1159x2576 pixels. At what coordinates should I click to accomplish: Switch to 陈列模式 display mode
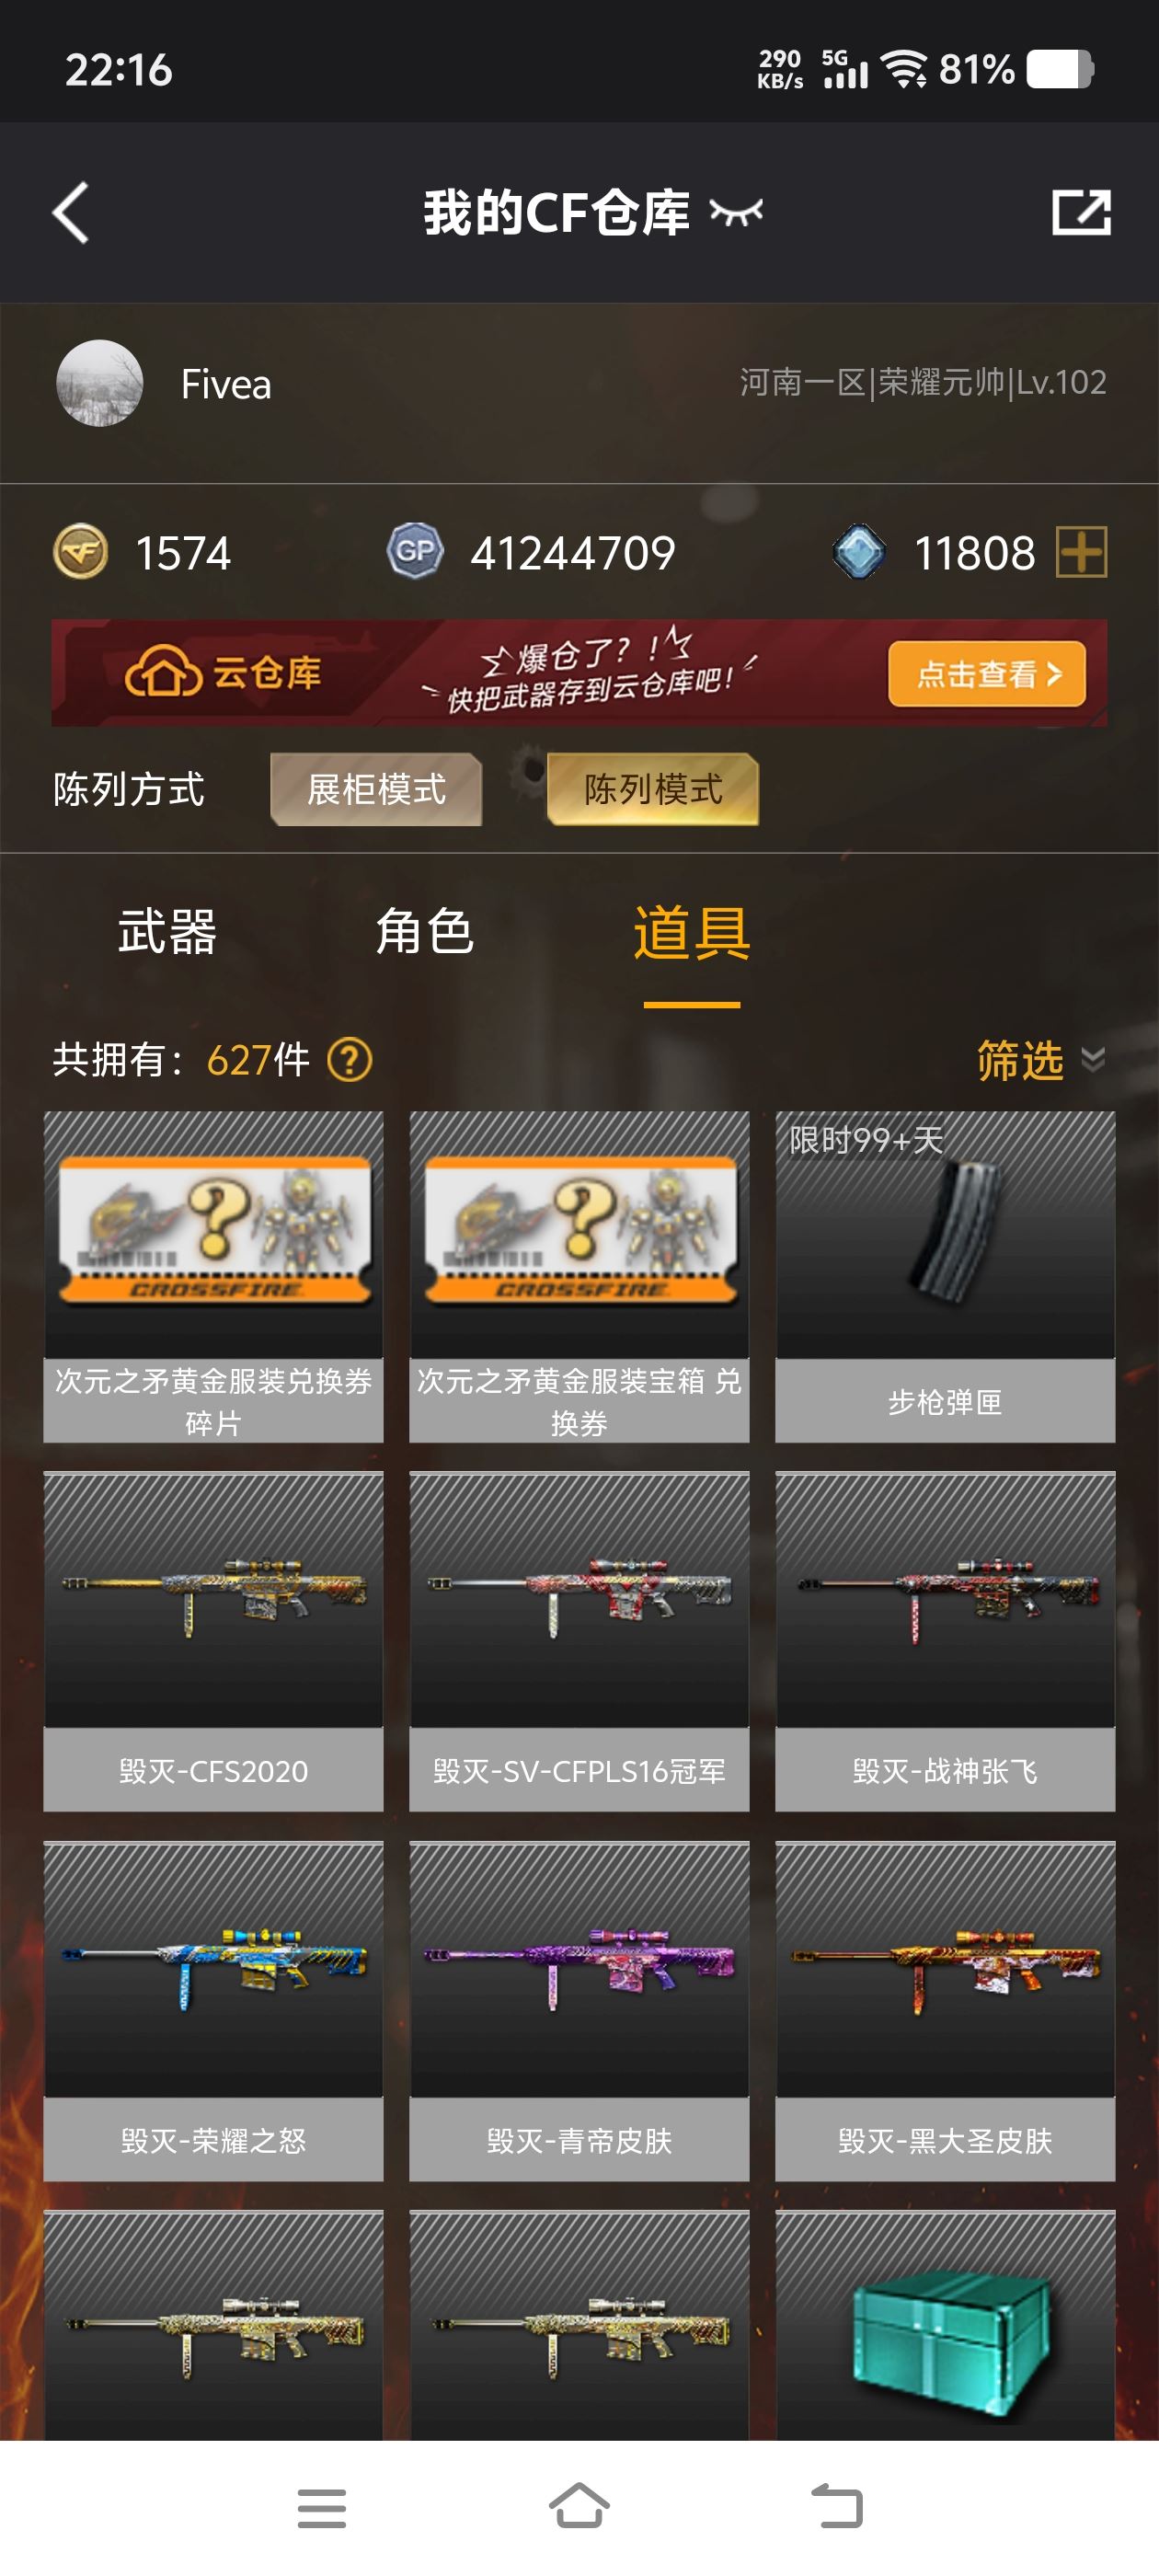653,789
